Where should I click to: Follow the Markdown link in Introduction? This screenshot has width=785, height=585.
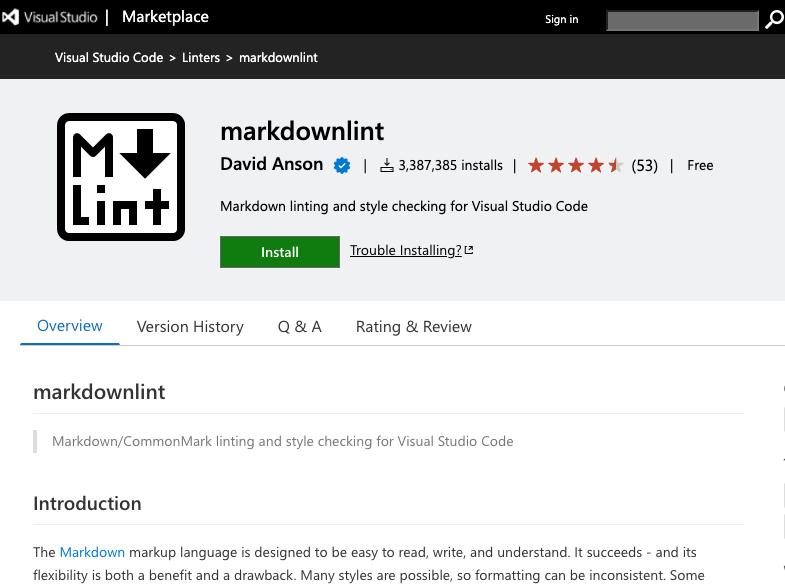tap(92, 552)
